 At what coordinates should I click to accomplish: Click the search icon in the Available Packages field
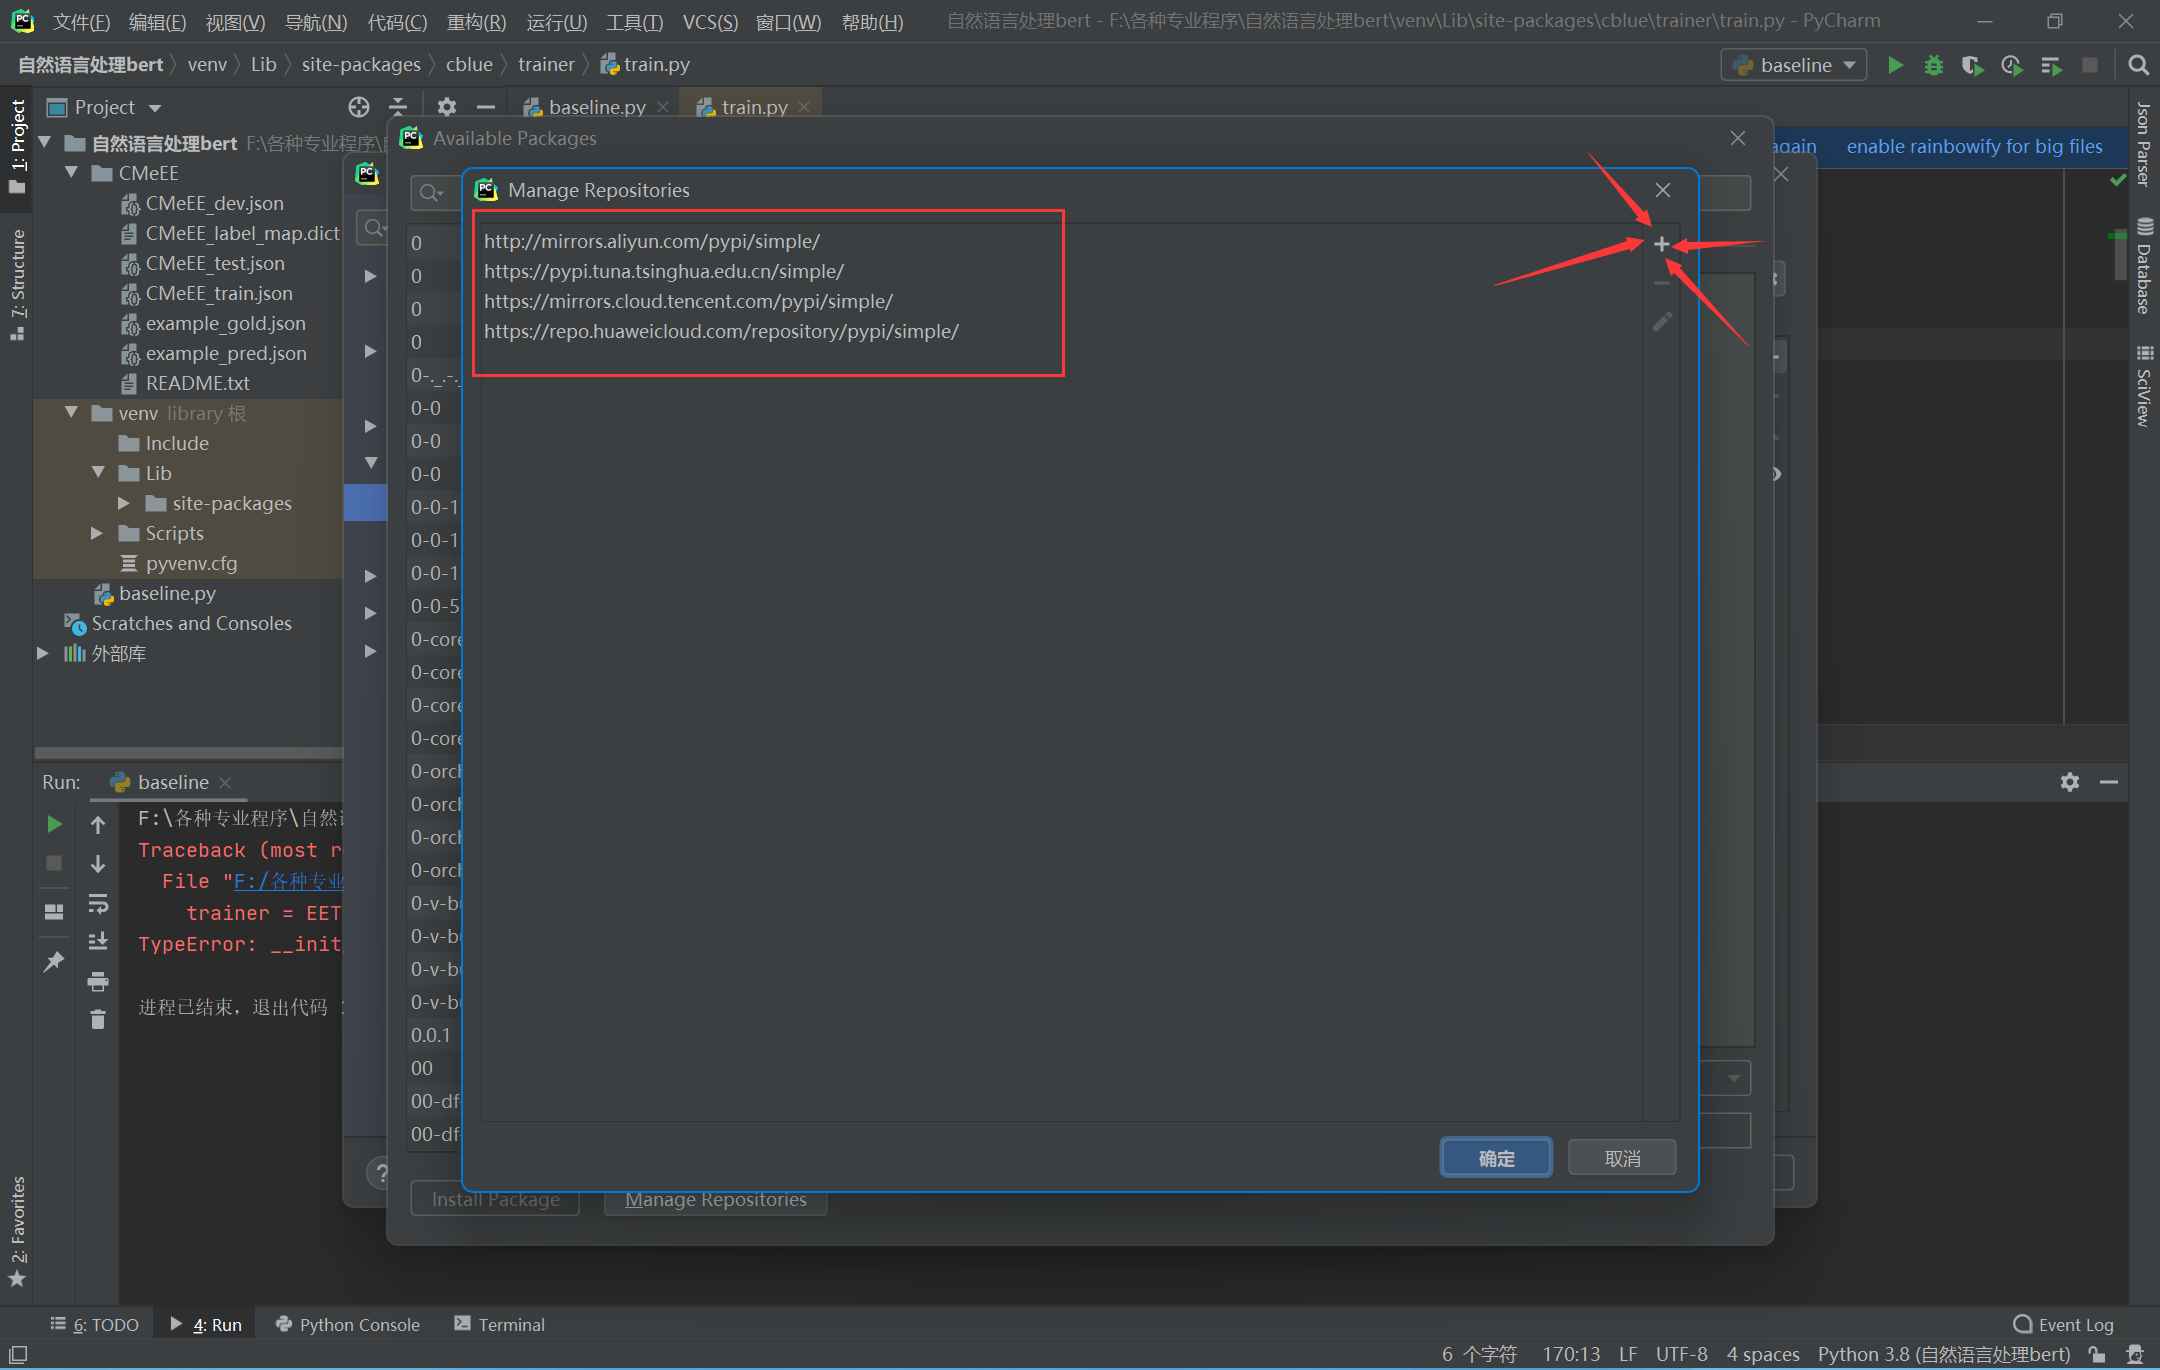pyautogui.click(x=430, y=193)
